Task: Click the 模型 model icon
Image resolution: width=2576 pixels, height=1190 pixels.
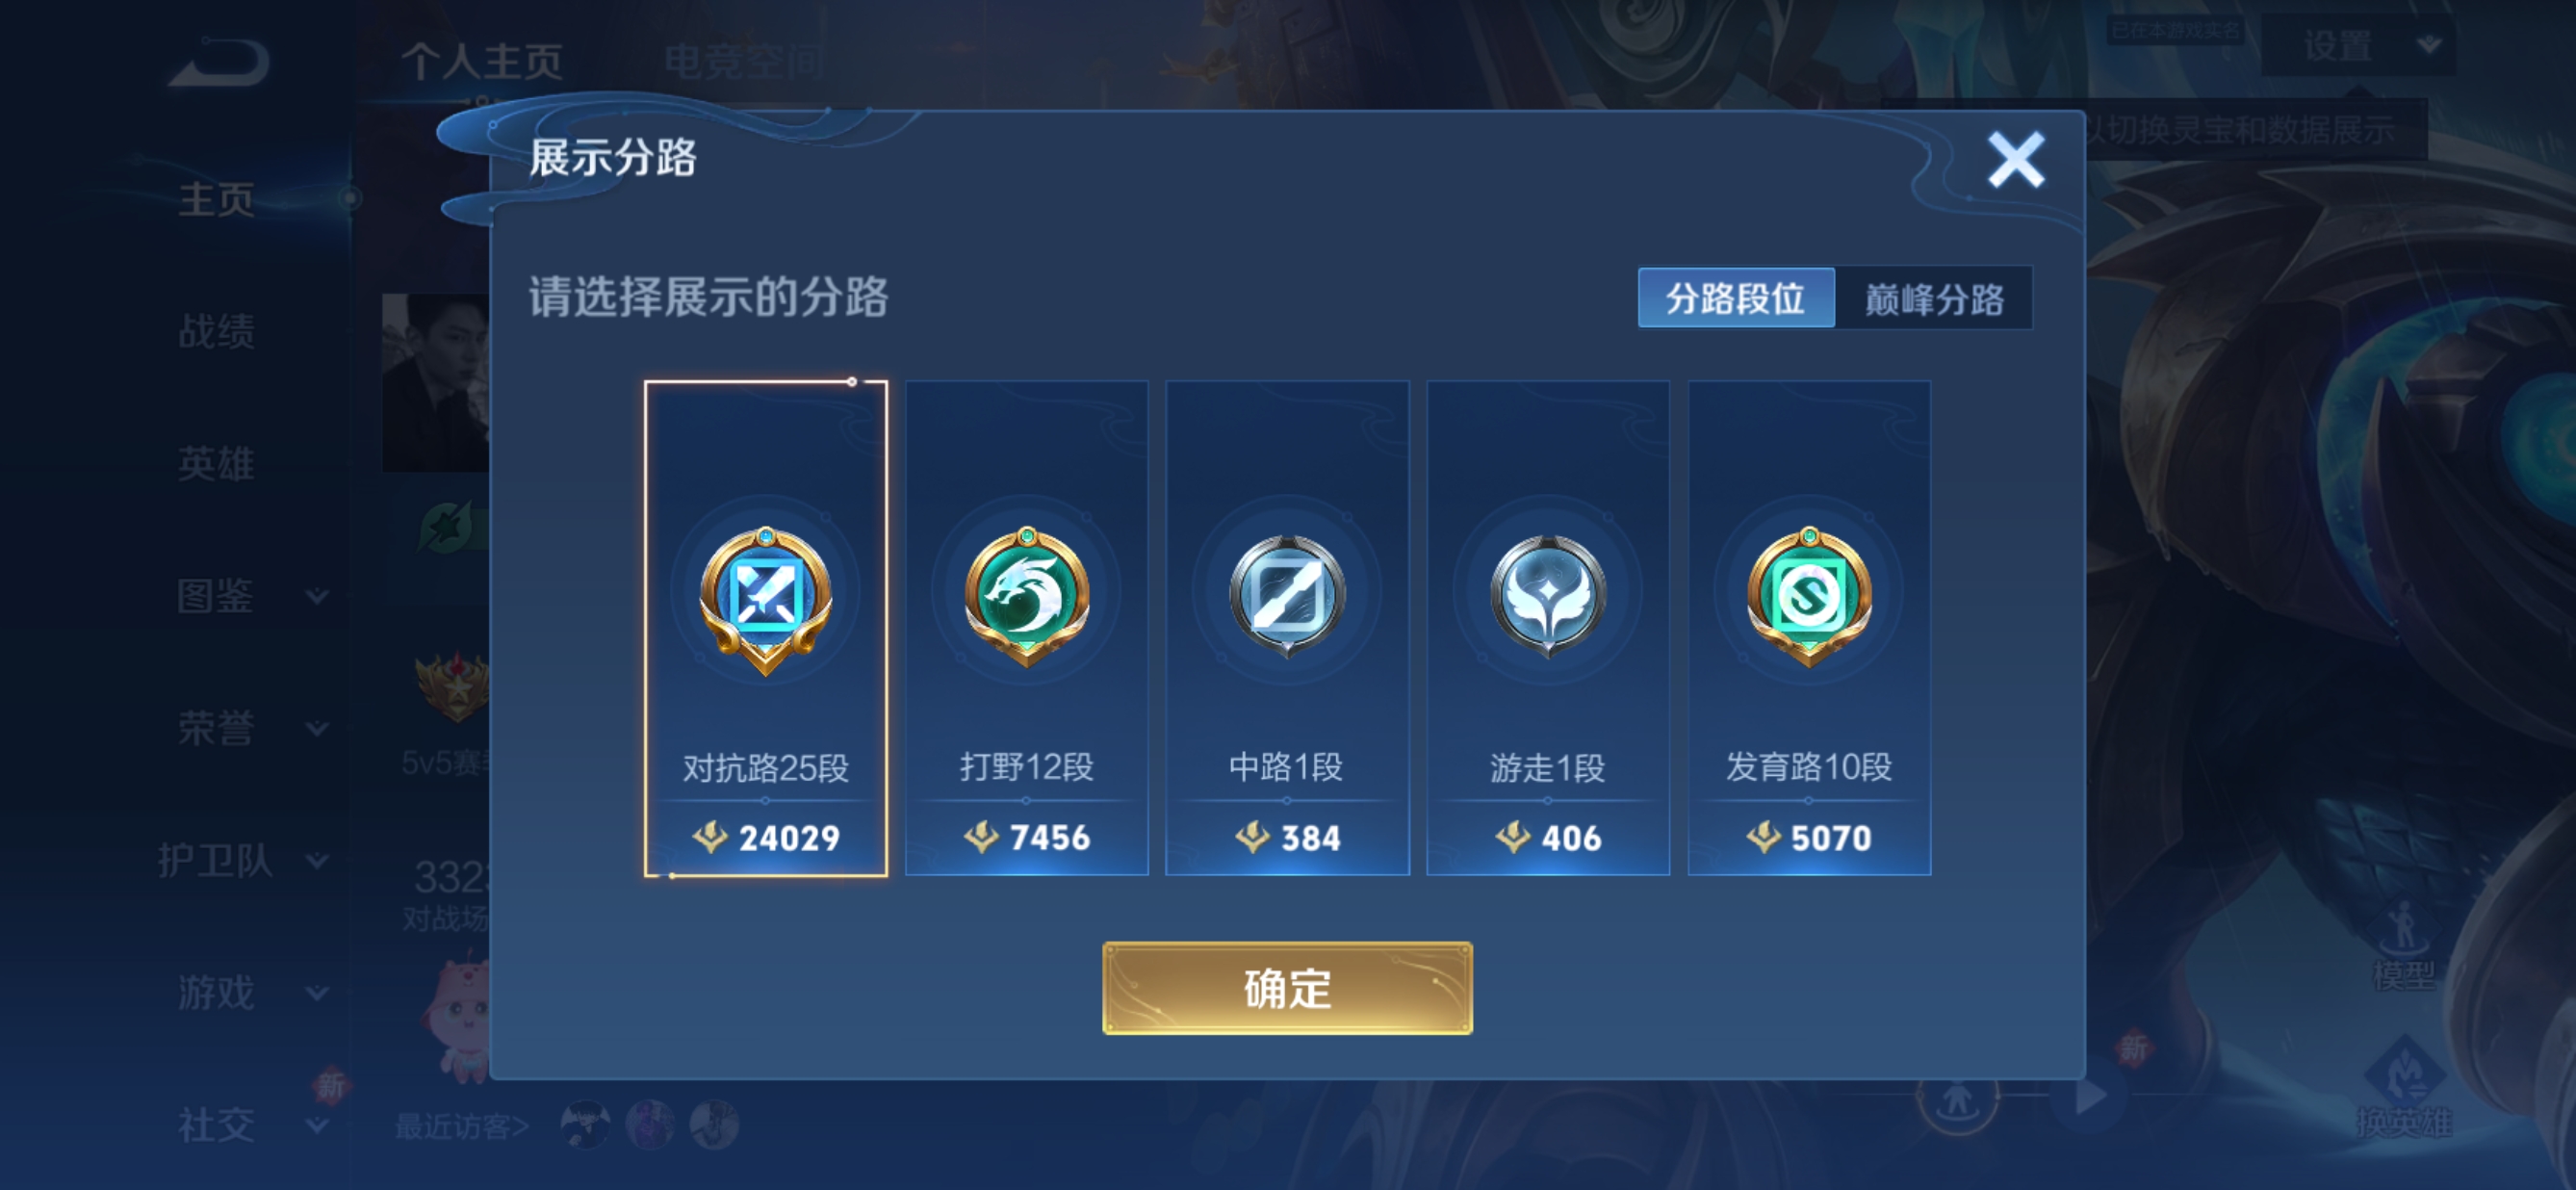Action: click(2404, 946)
